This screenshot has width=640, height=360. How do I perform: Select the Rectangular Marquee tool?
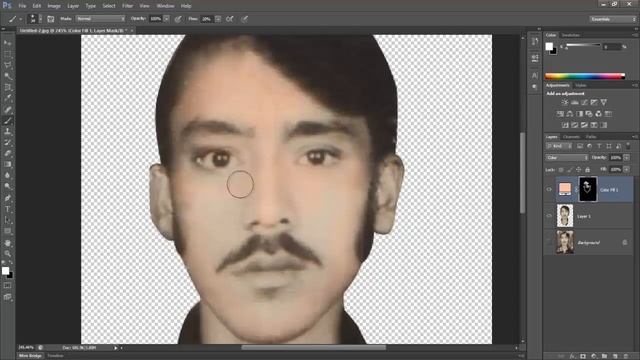click(7, 54)
